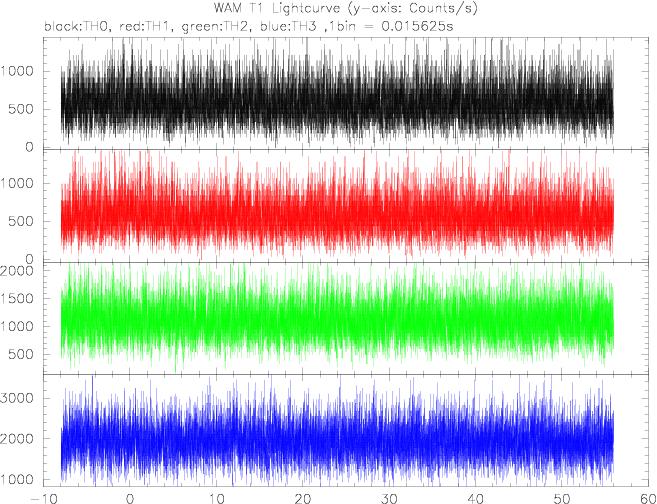Click the "2000" y-axis label of the blue panel
The width and height of the screenshot is (657, 504).
[x=17, y=439]
